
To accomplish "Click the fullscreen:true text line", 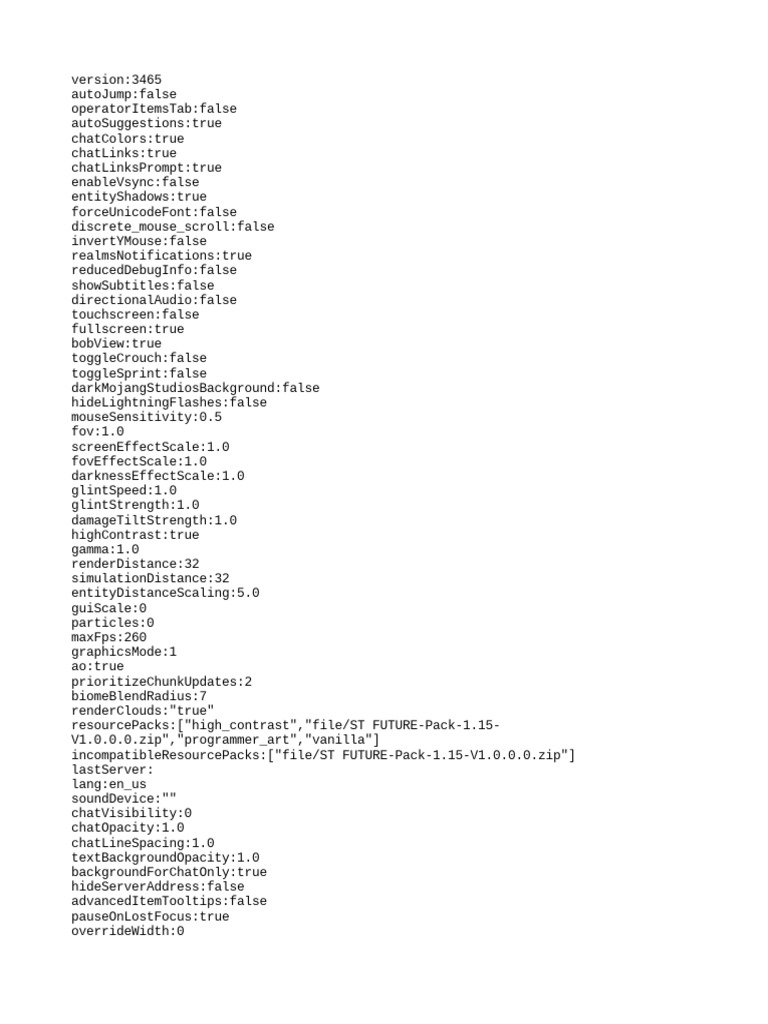I will tap(127, 329).
